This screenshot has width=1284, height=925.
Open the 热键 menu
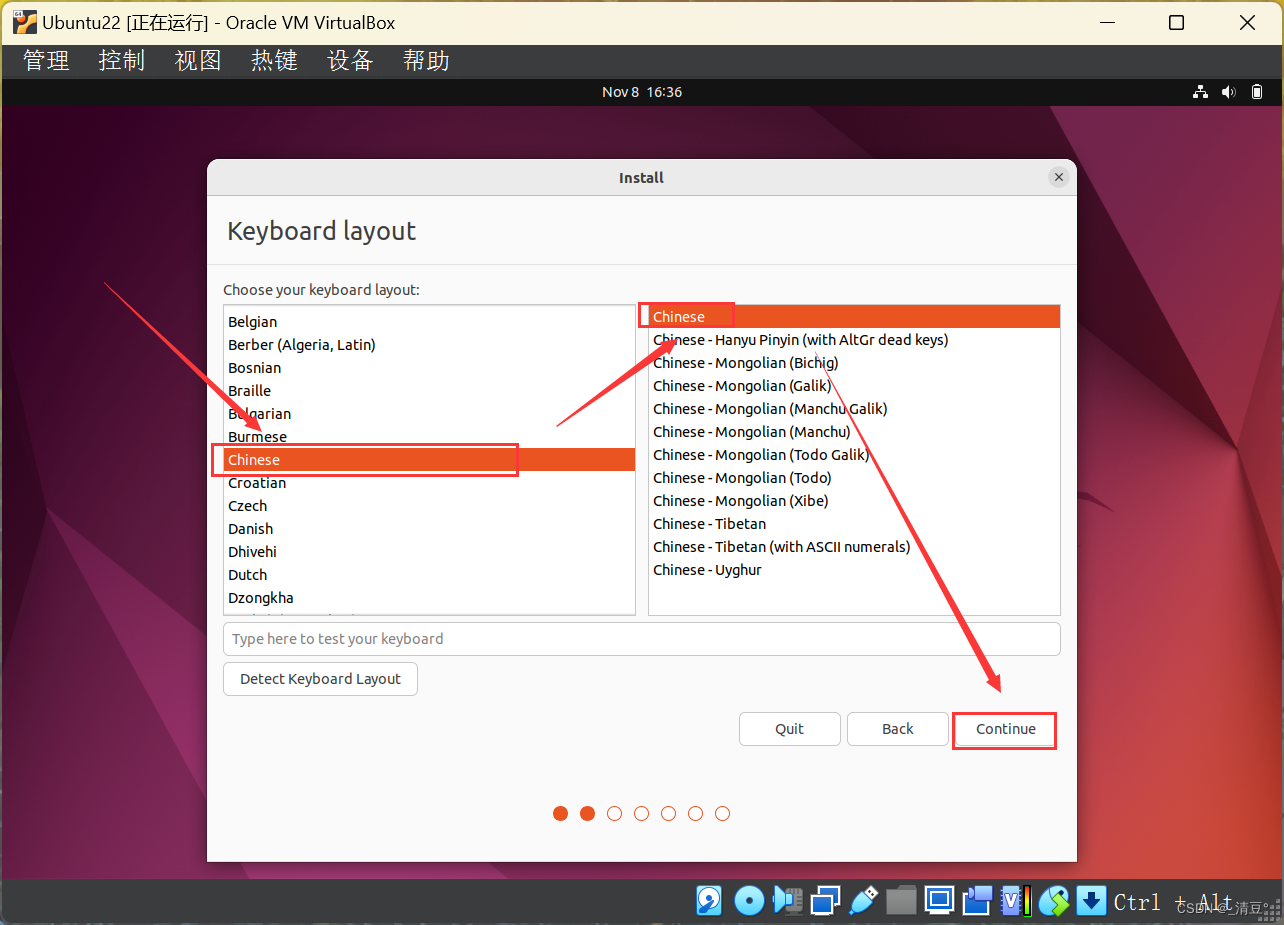(x=274, y=60)
